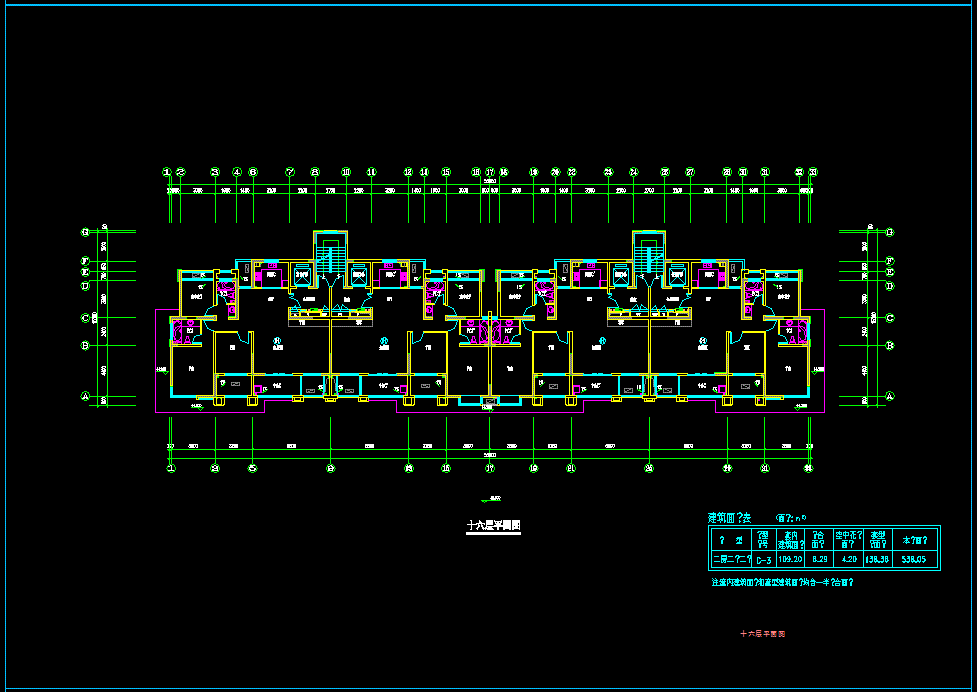The image size is (977, 692).
Task: Click the 538.05 value in the area table
Action: click(915, 560)
